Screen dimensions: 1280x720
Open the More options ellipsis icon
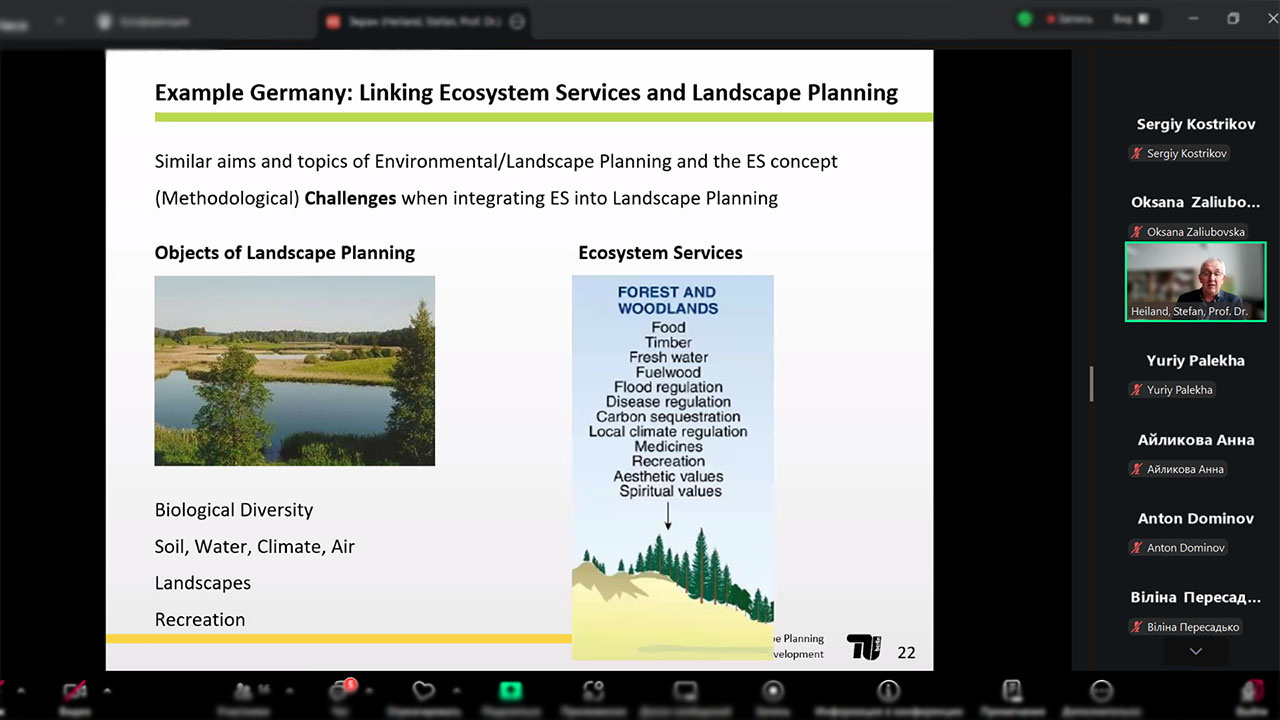[1101, 692]
